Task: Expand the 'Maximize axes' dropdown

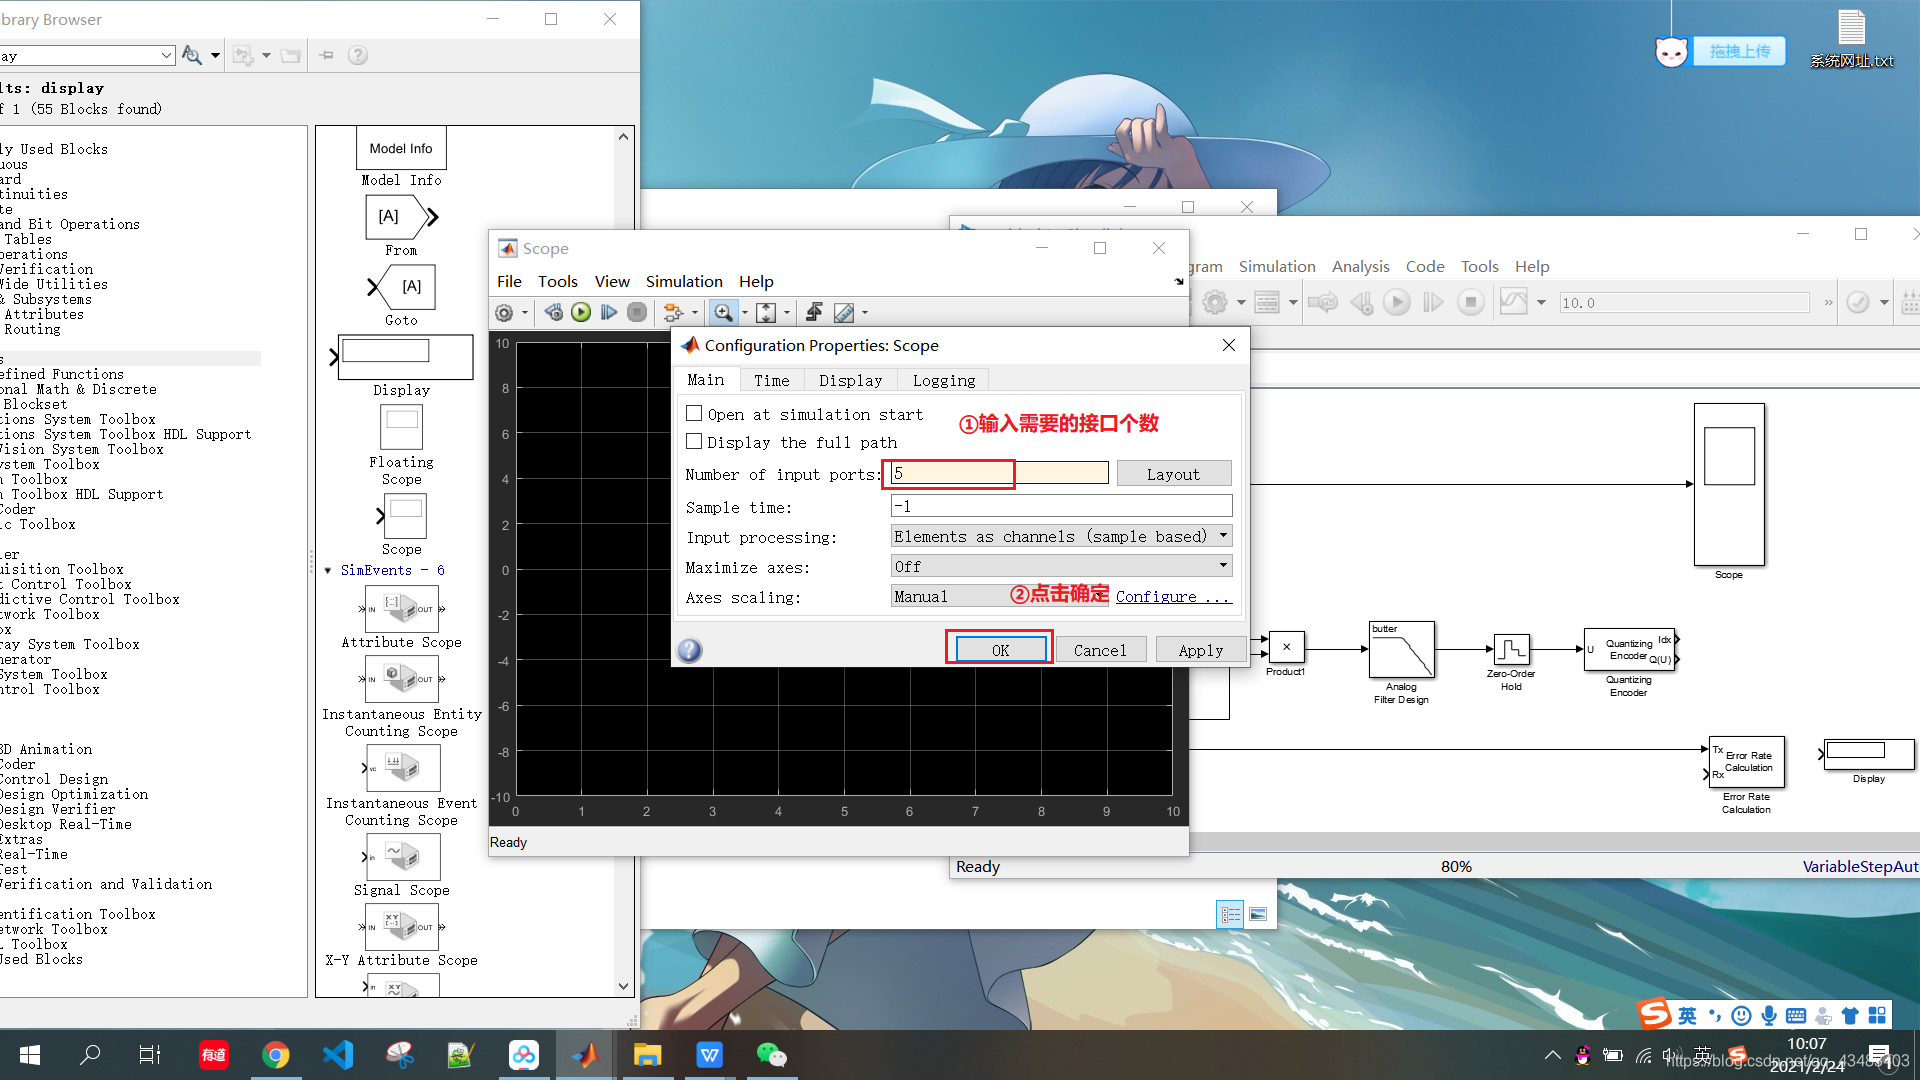Action: tap(1222, 566)
